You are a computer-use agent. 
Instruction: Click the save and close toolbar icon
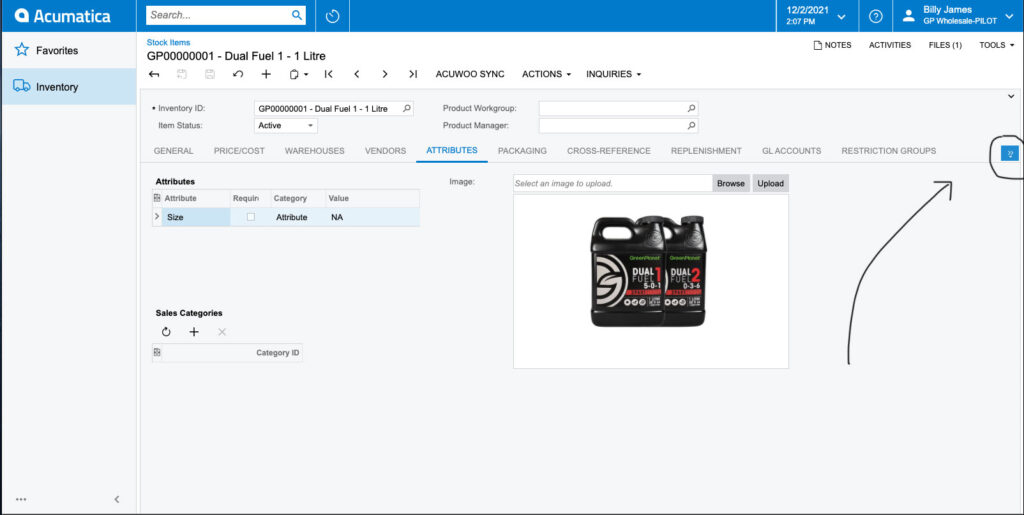tap(182, 74)
